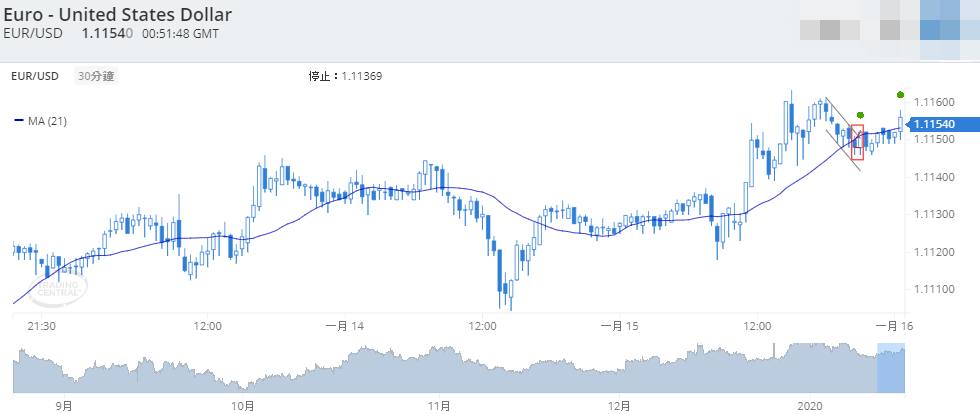Click the 00:51:48 GMT timestamp in header

(181, 34)
